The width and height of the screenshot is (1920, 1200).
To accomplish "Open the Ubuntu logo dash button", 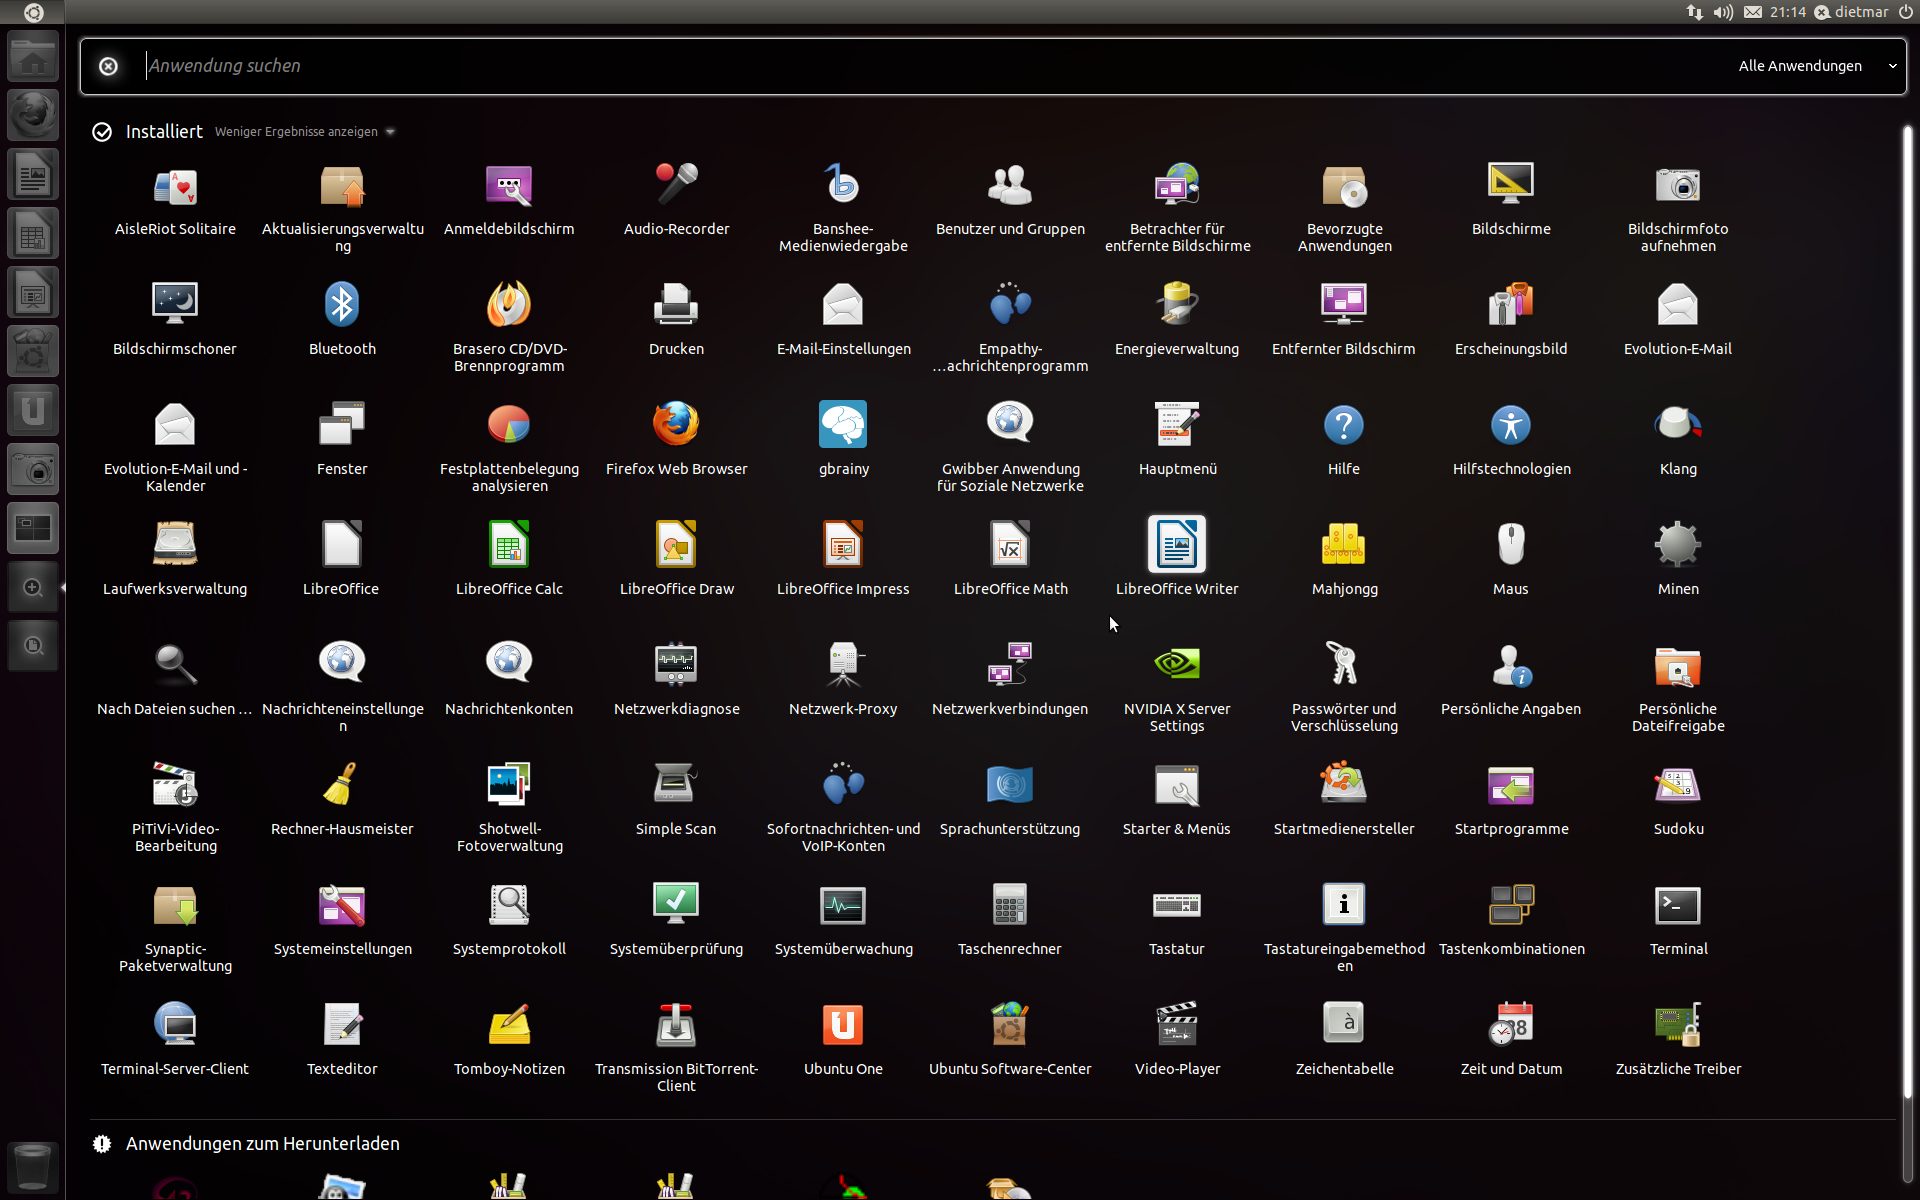I will coord(33,12).
